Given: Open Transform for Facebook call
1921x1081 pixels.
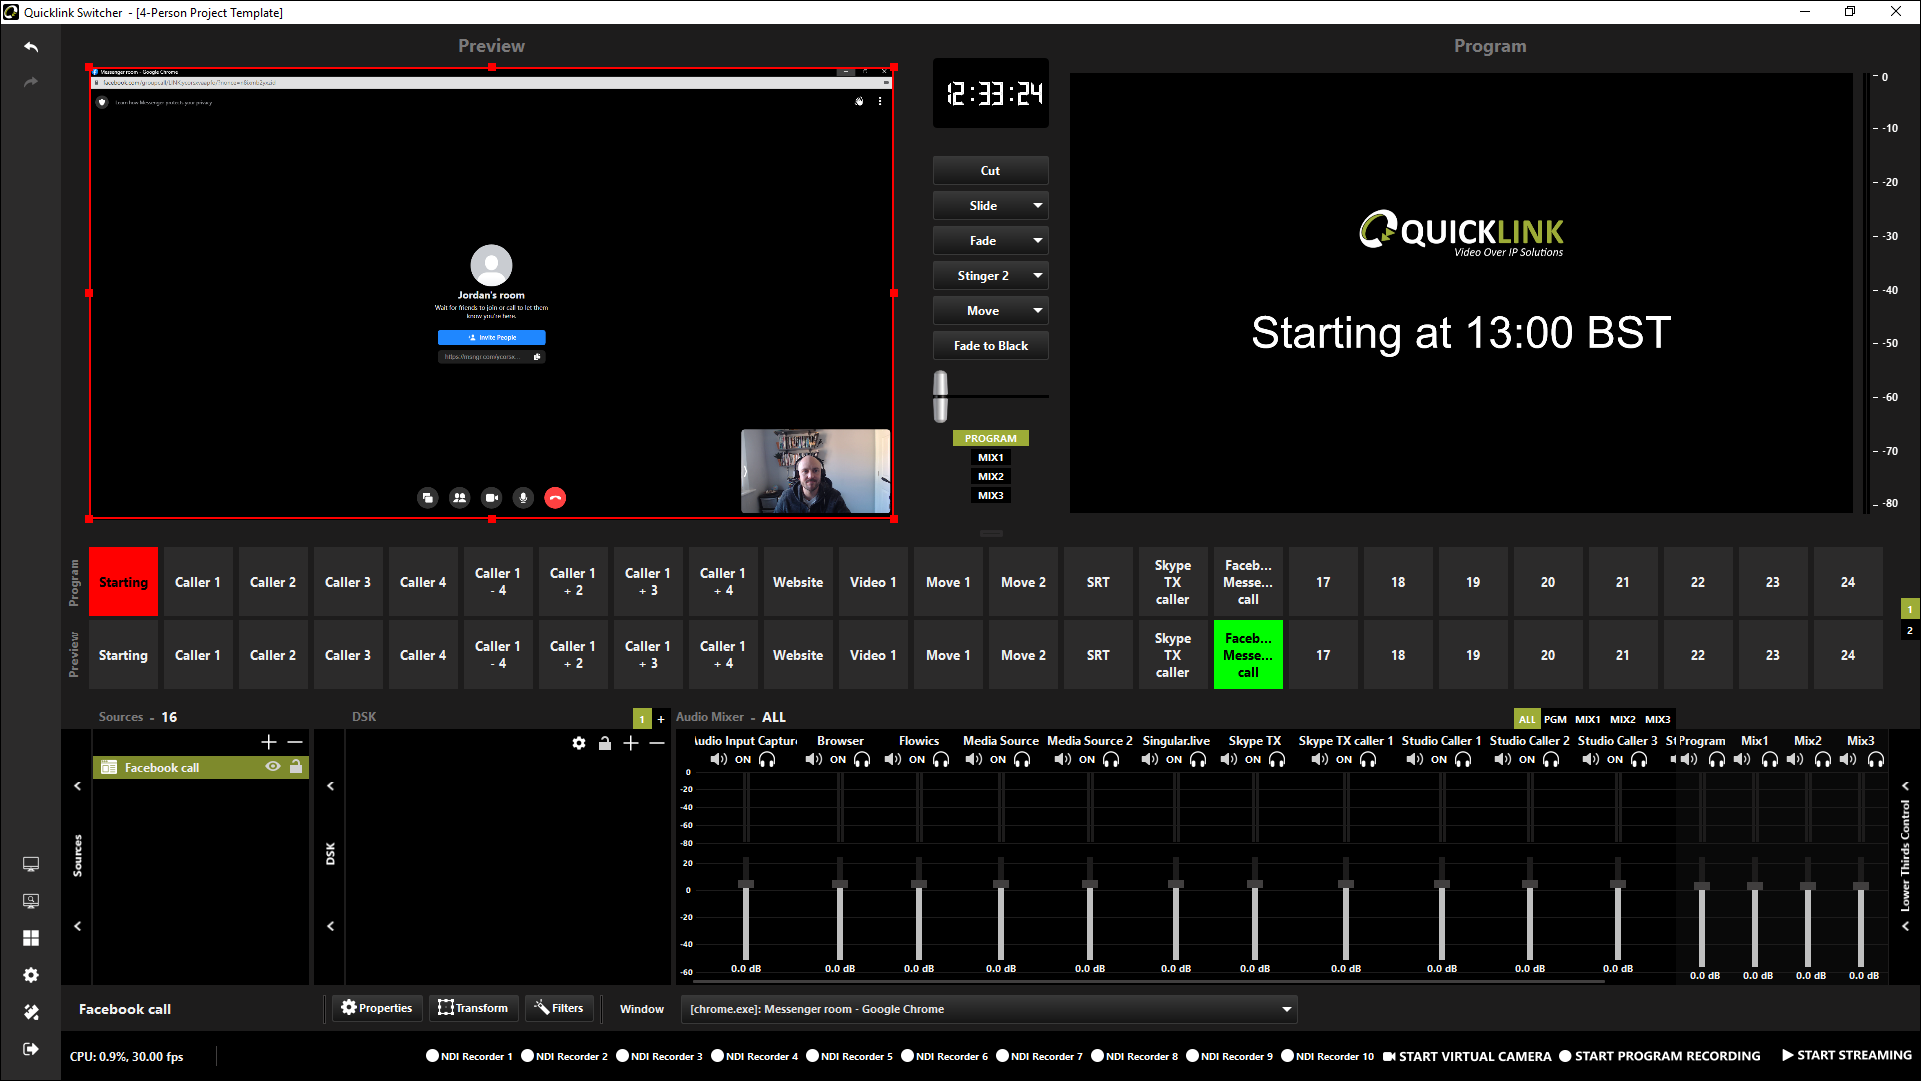Looking at the screenshot, I should pos(473,1008).
